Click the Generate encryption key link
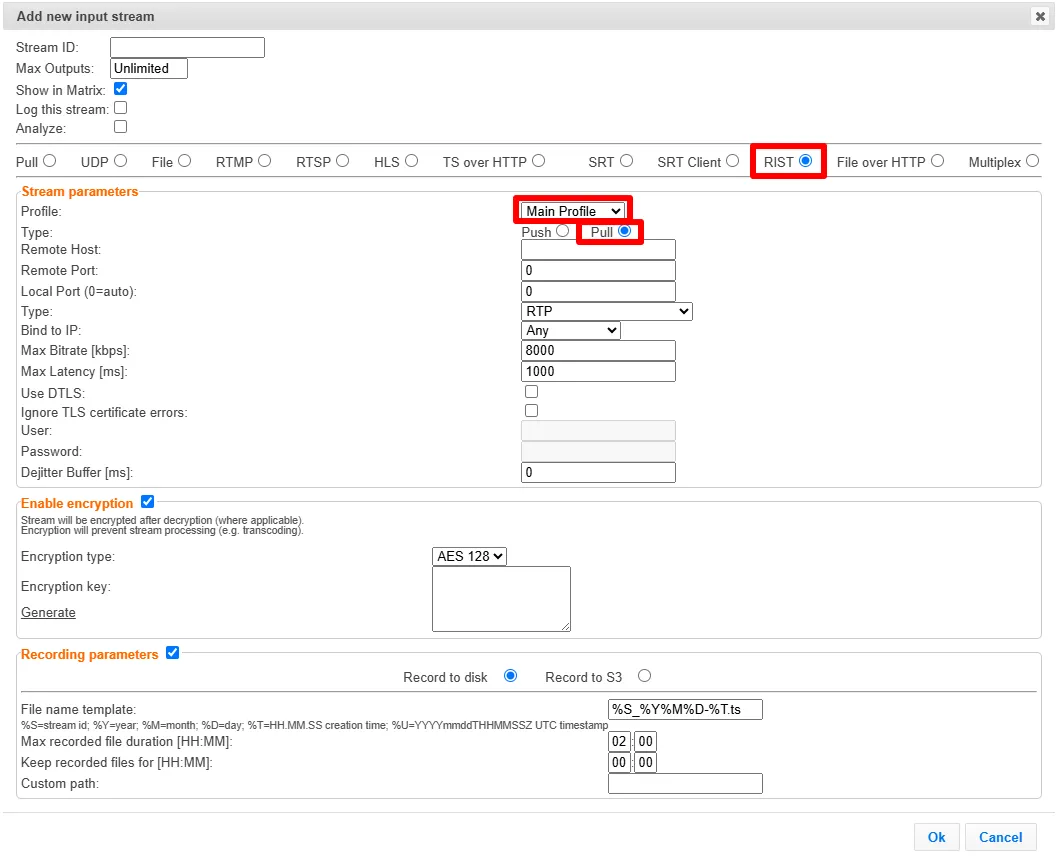This screenshot has height=867, width=1057. 49,612
